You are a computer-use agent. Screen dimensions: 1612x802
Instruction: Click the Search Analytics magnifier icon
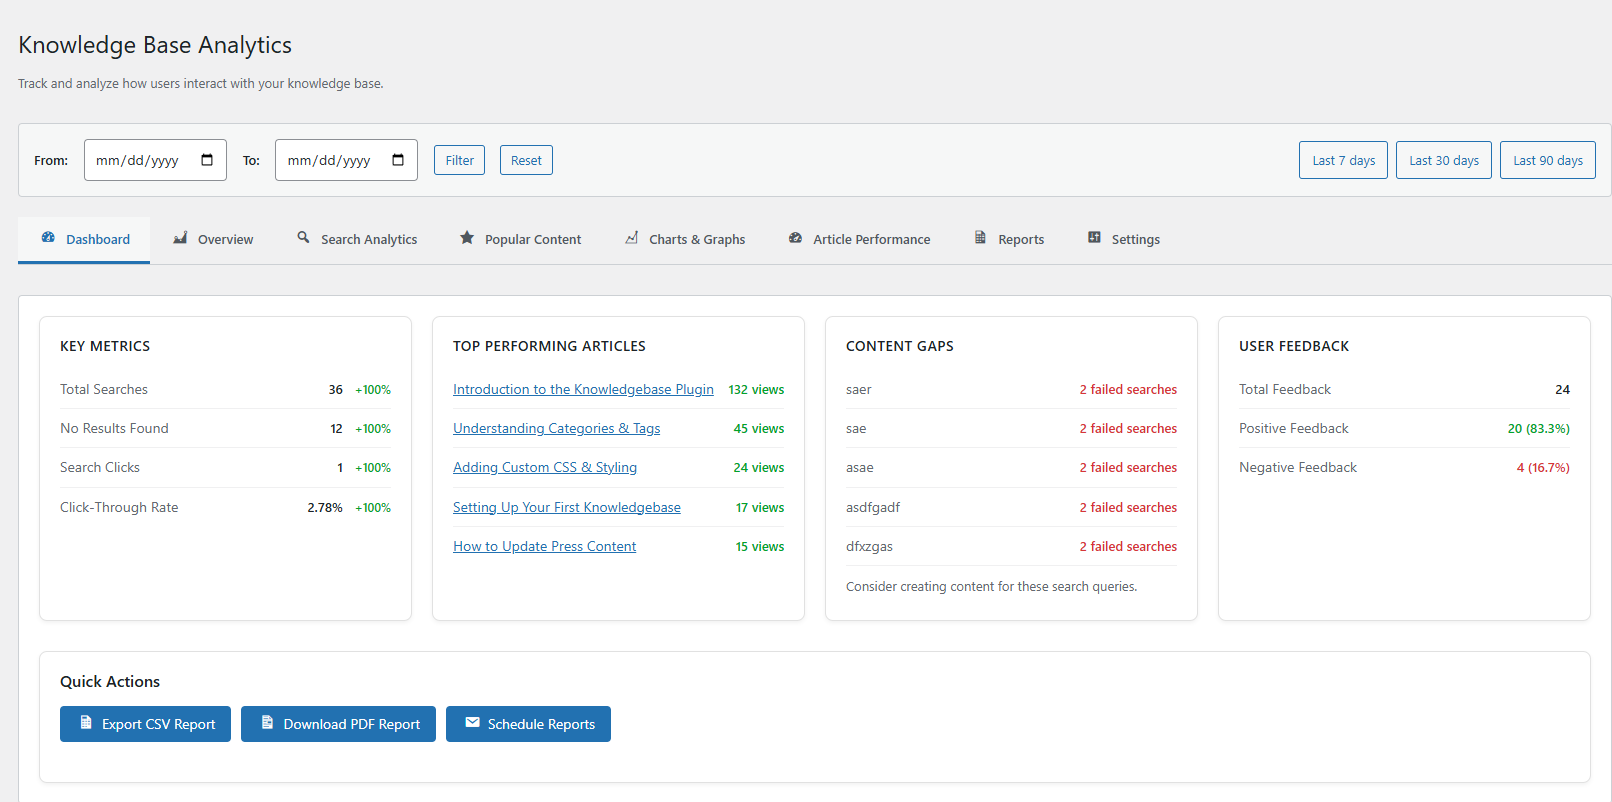point(303,238)
